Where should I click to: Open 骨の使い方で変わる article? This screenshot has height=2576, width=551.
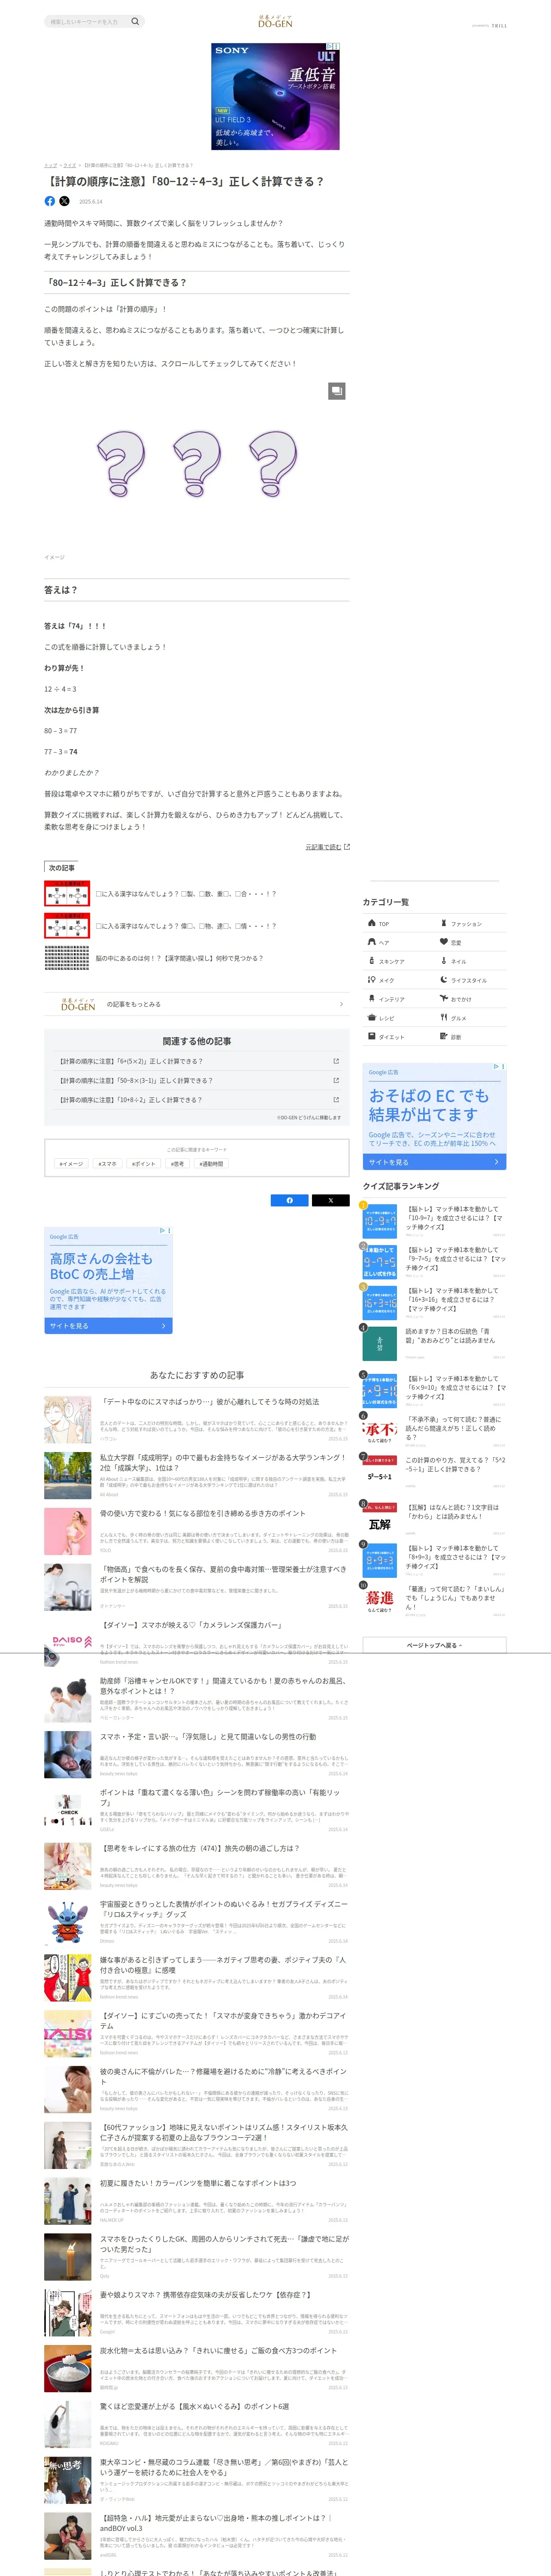[x=203, y=1513]
